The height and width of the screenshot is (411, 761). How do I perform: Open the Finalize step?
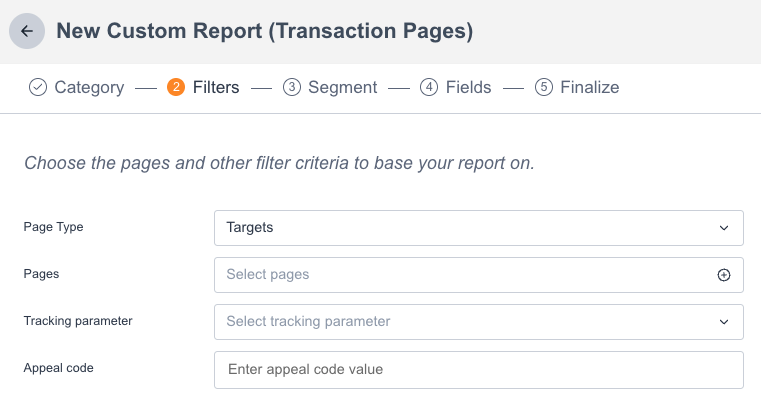point(589,87)
